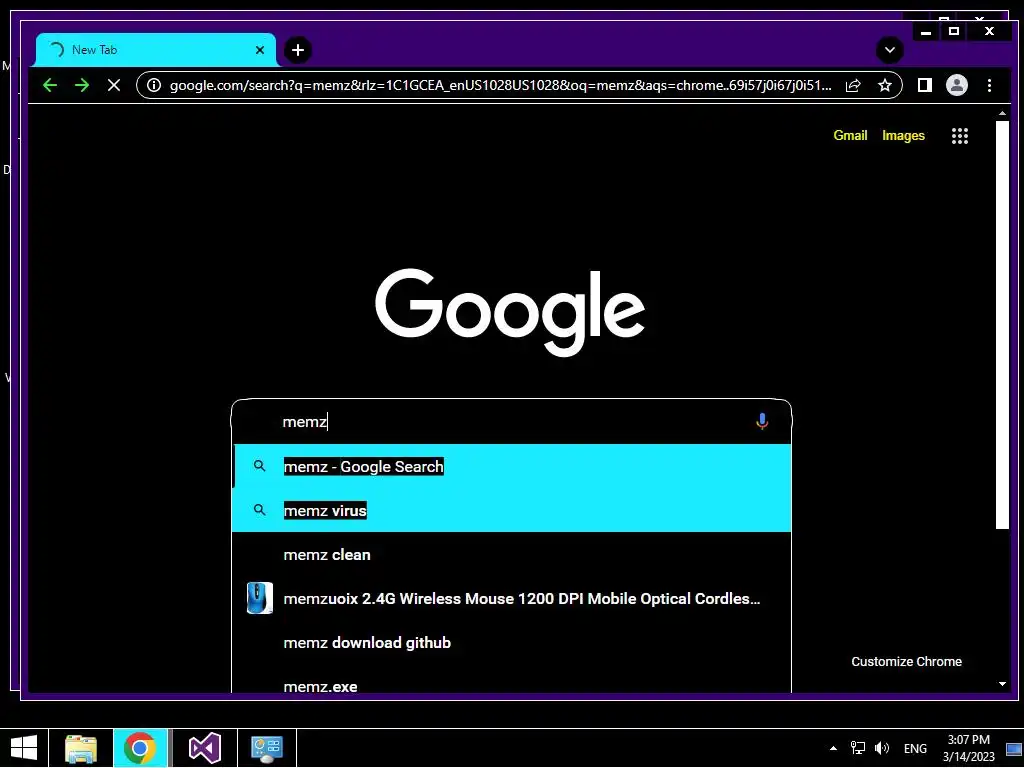The image size is (1024, 768).
Task: Open File Explorer from the taskbar
Action: coord(81,748)
